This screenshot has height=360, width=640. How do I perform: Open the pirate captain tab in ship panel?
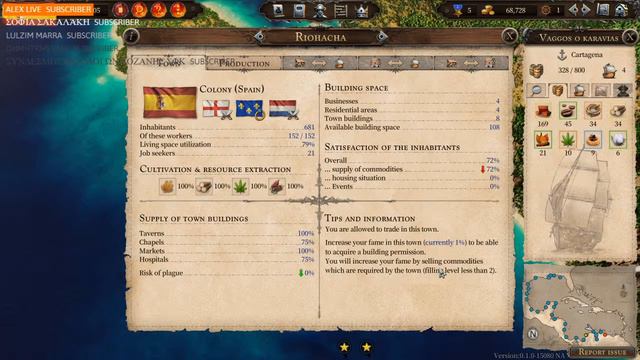[x=622, y=90]
